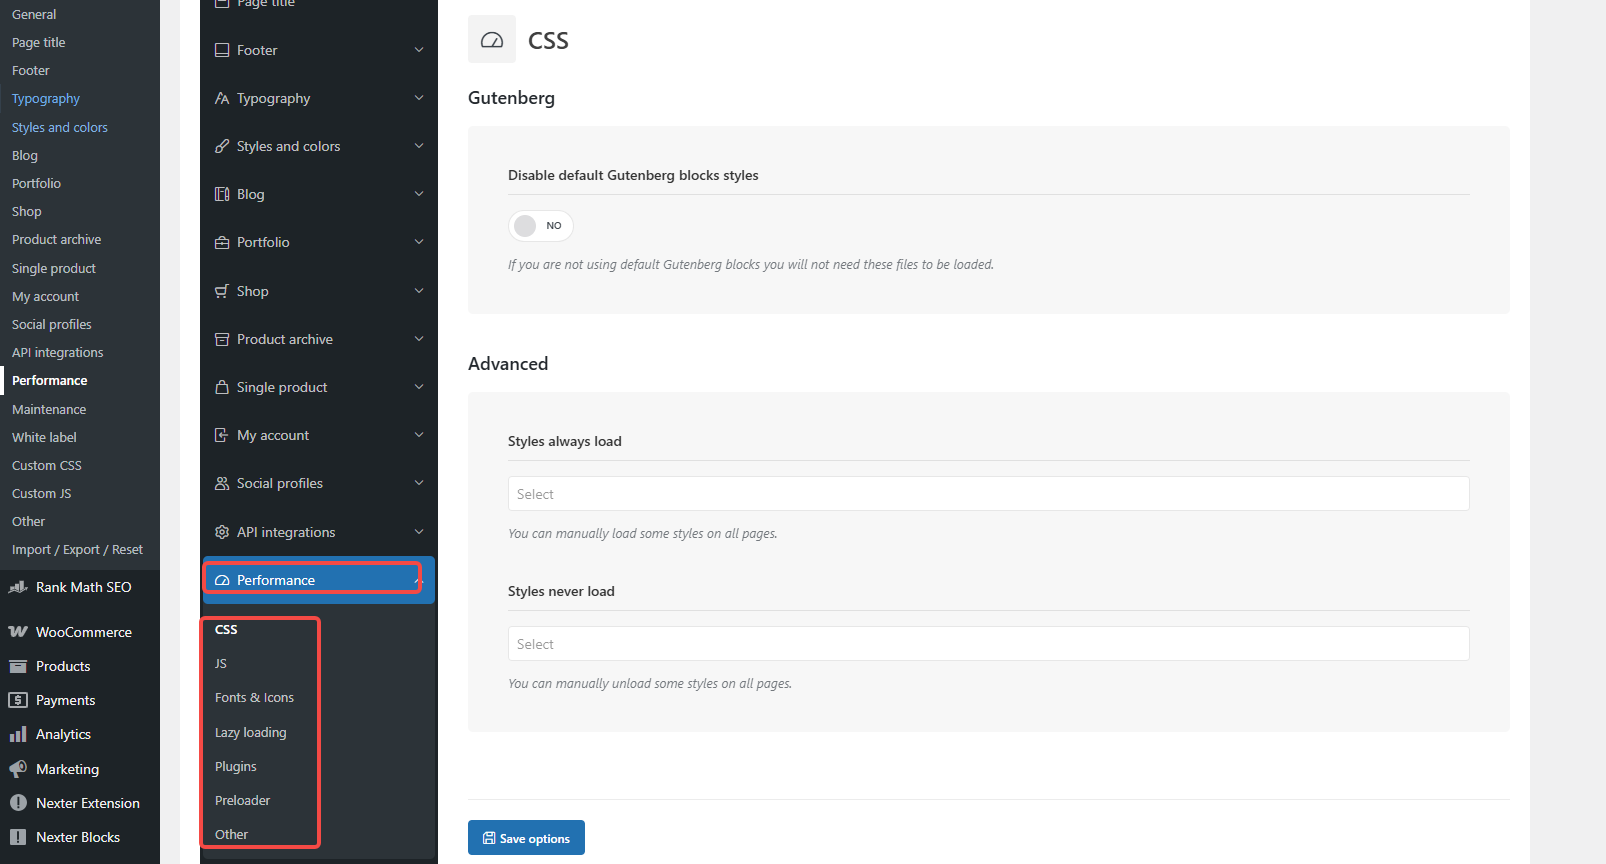Open Import / Export / Reset link

click(x=77, y=550)
